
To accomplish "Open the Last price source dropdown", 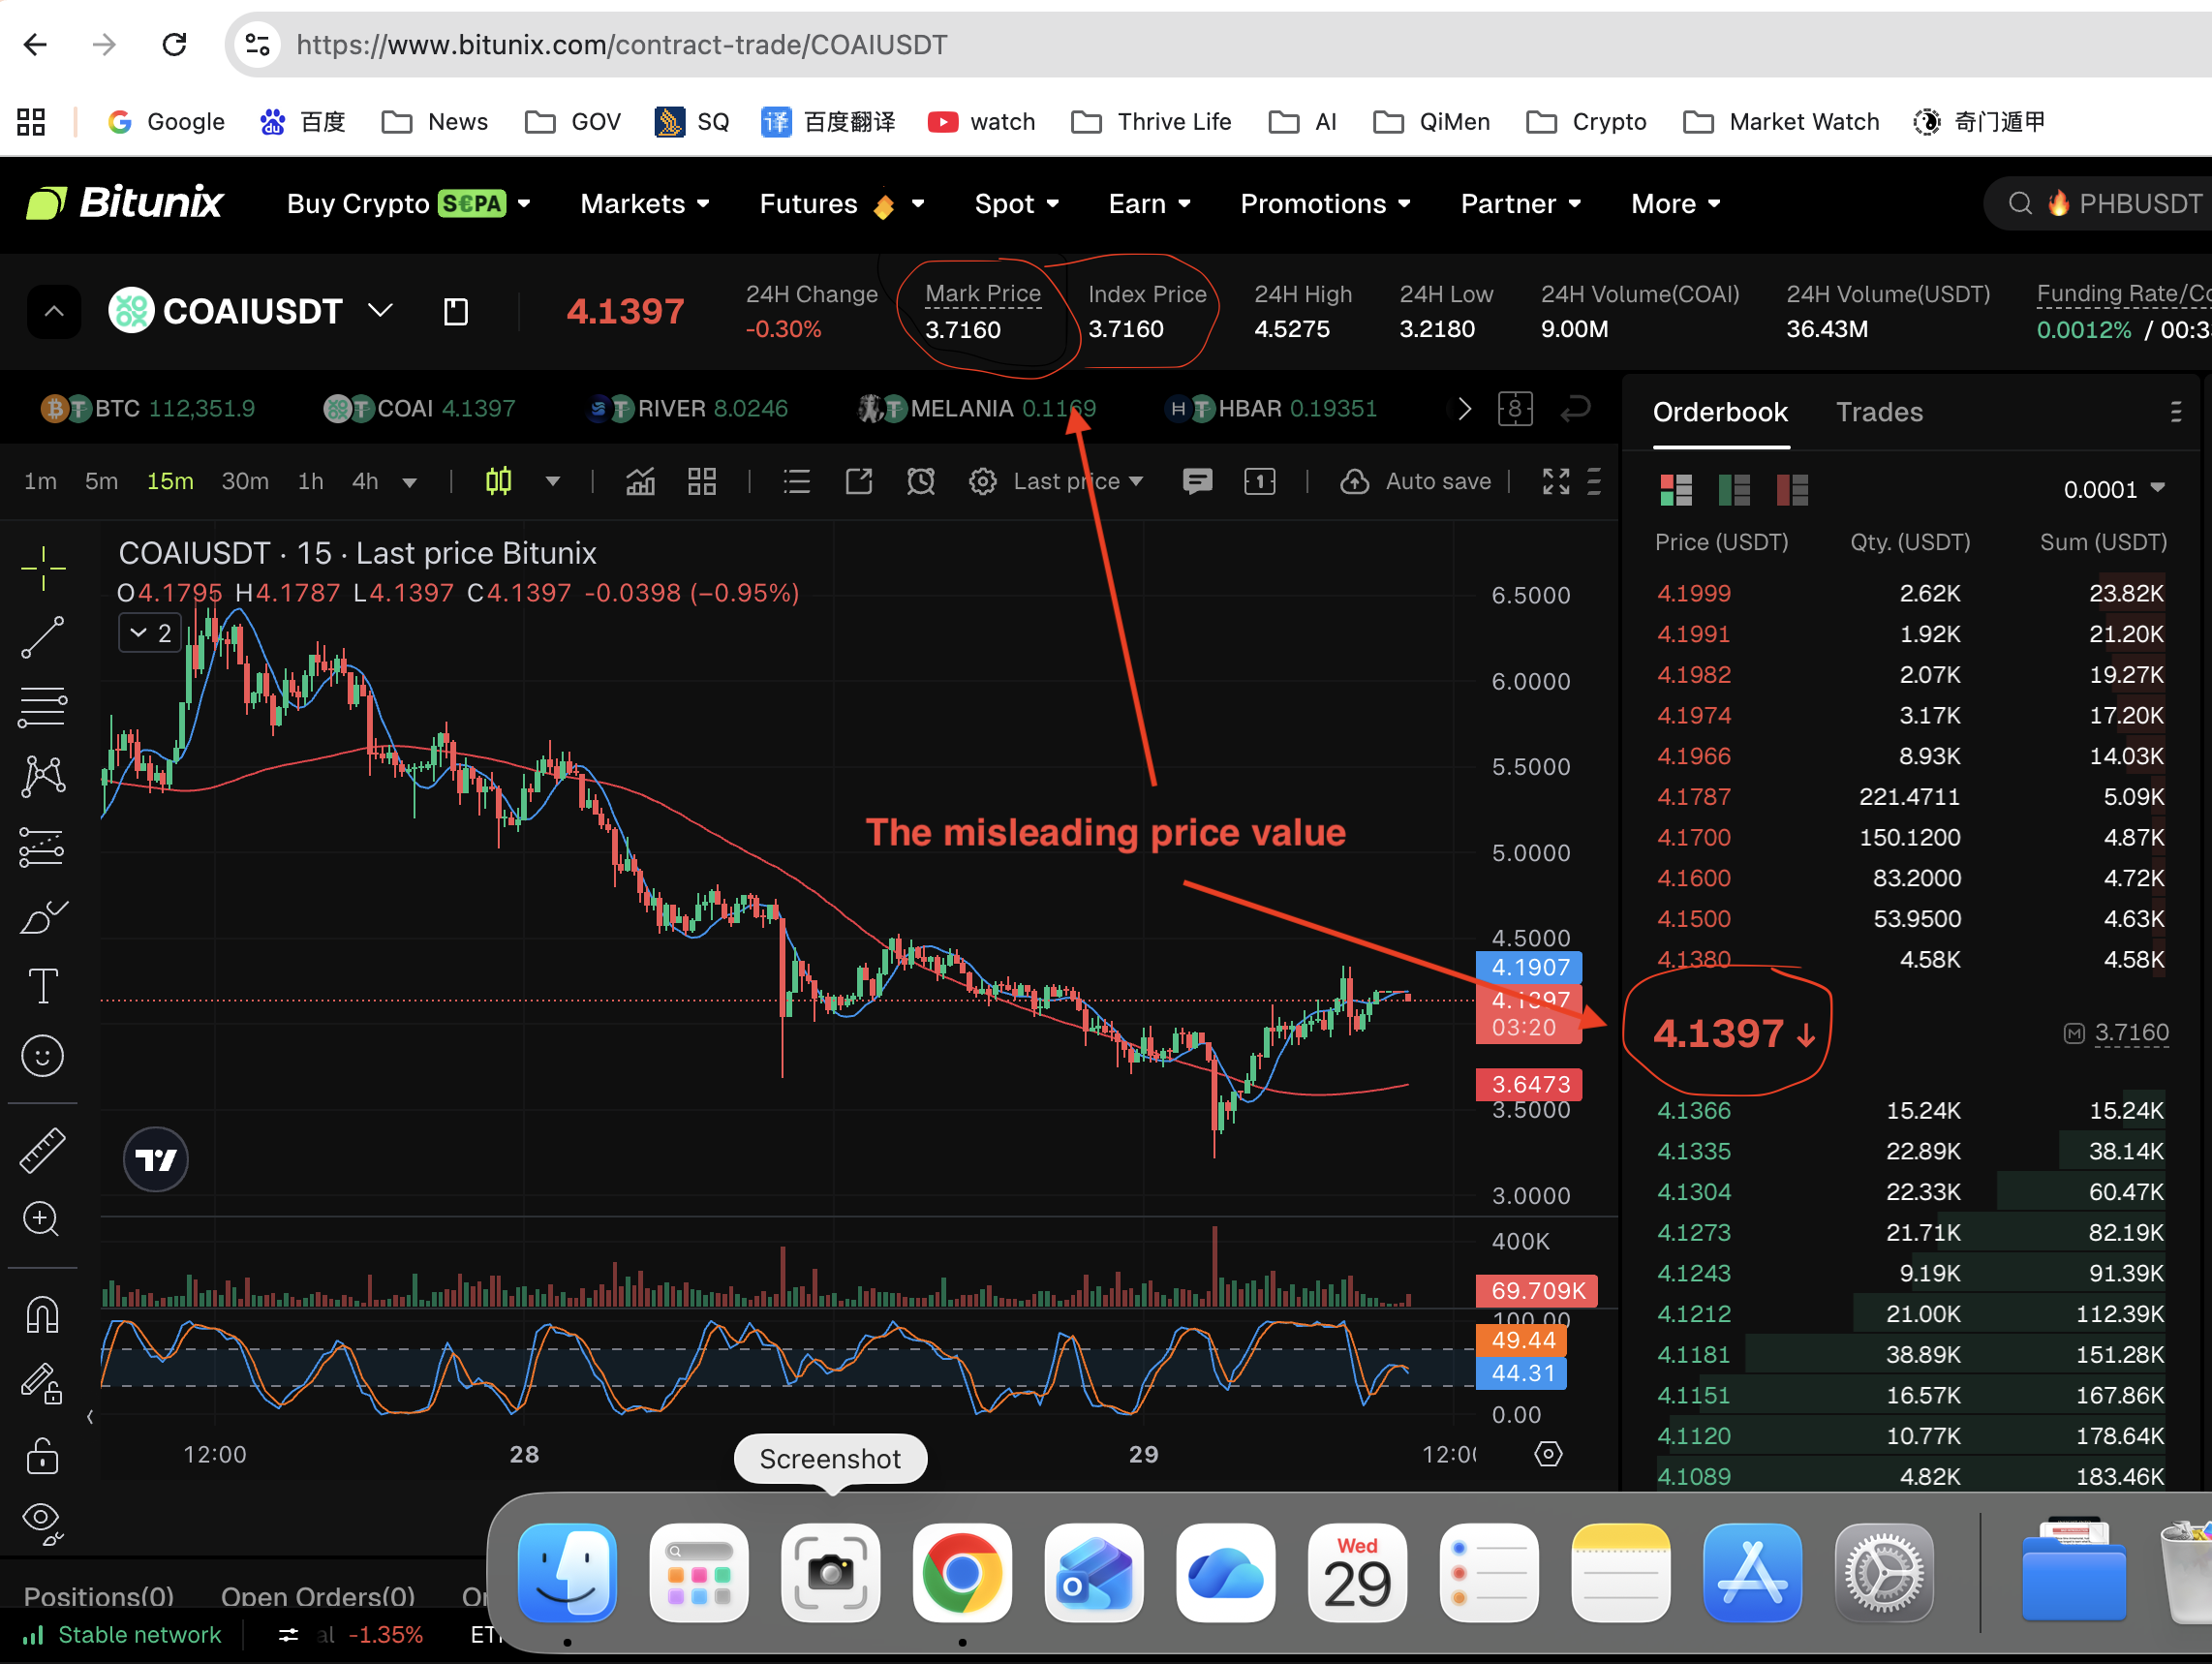I will click(1077, 481).
